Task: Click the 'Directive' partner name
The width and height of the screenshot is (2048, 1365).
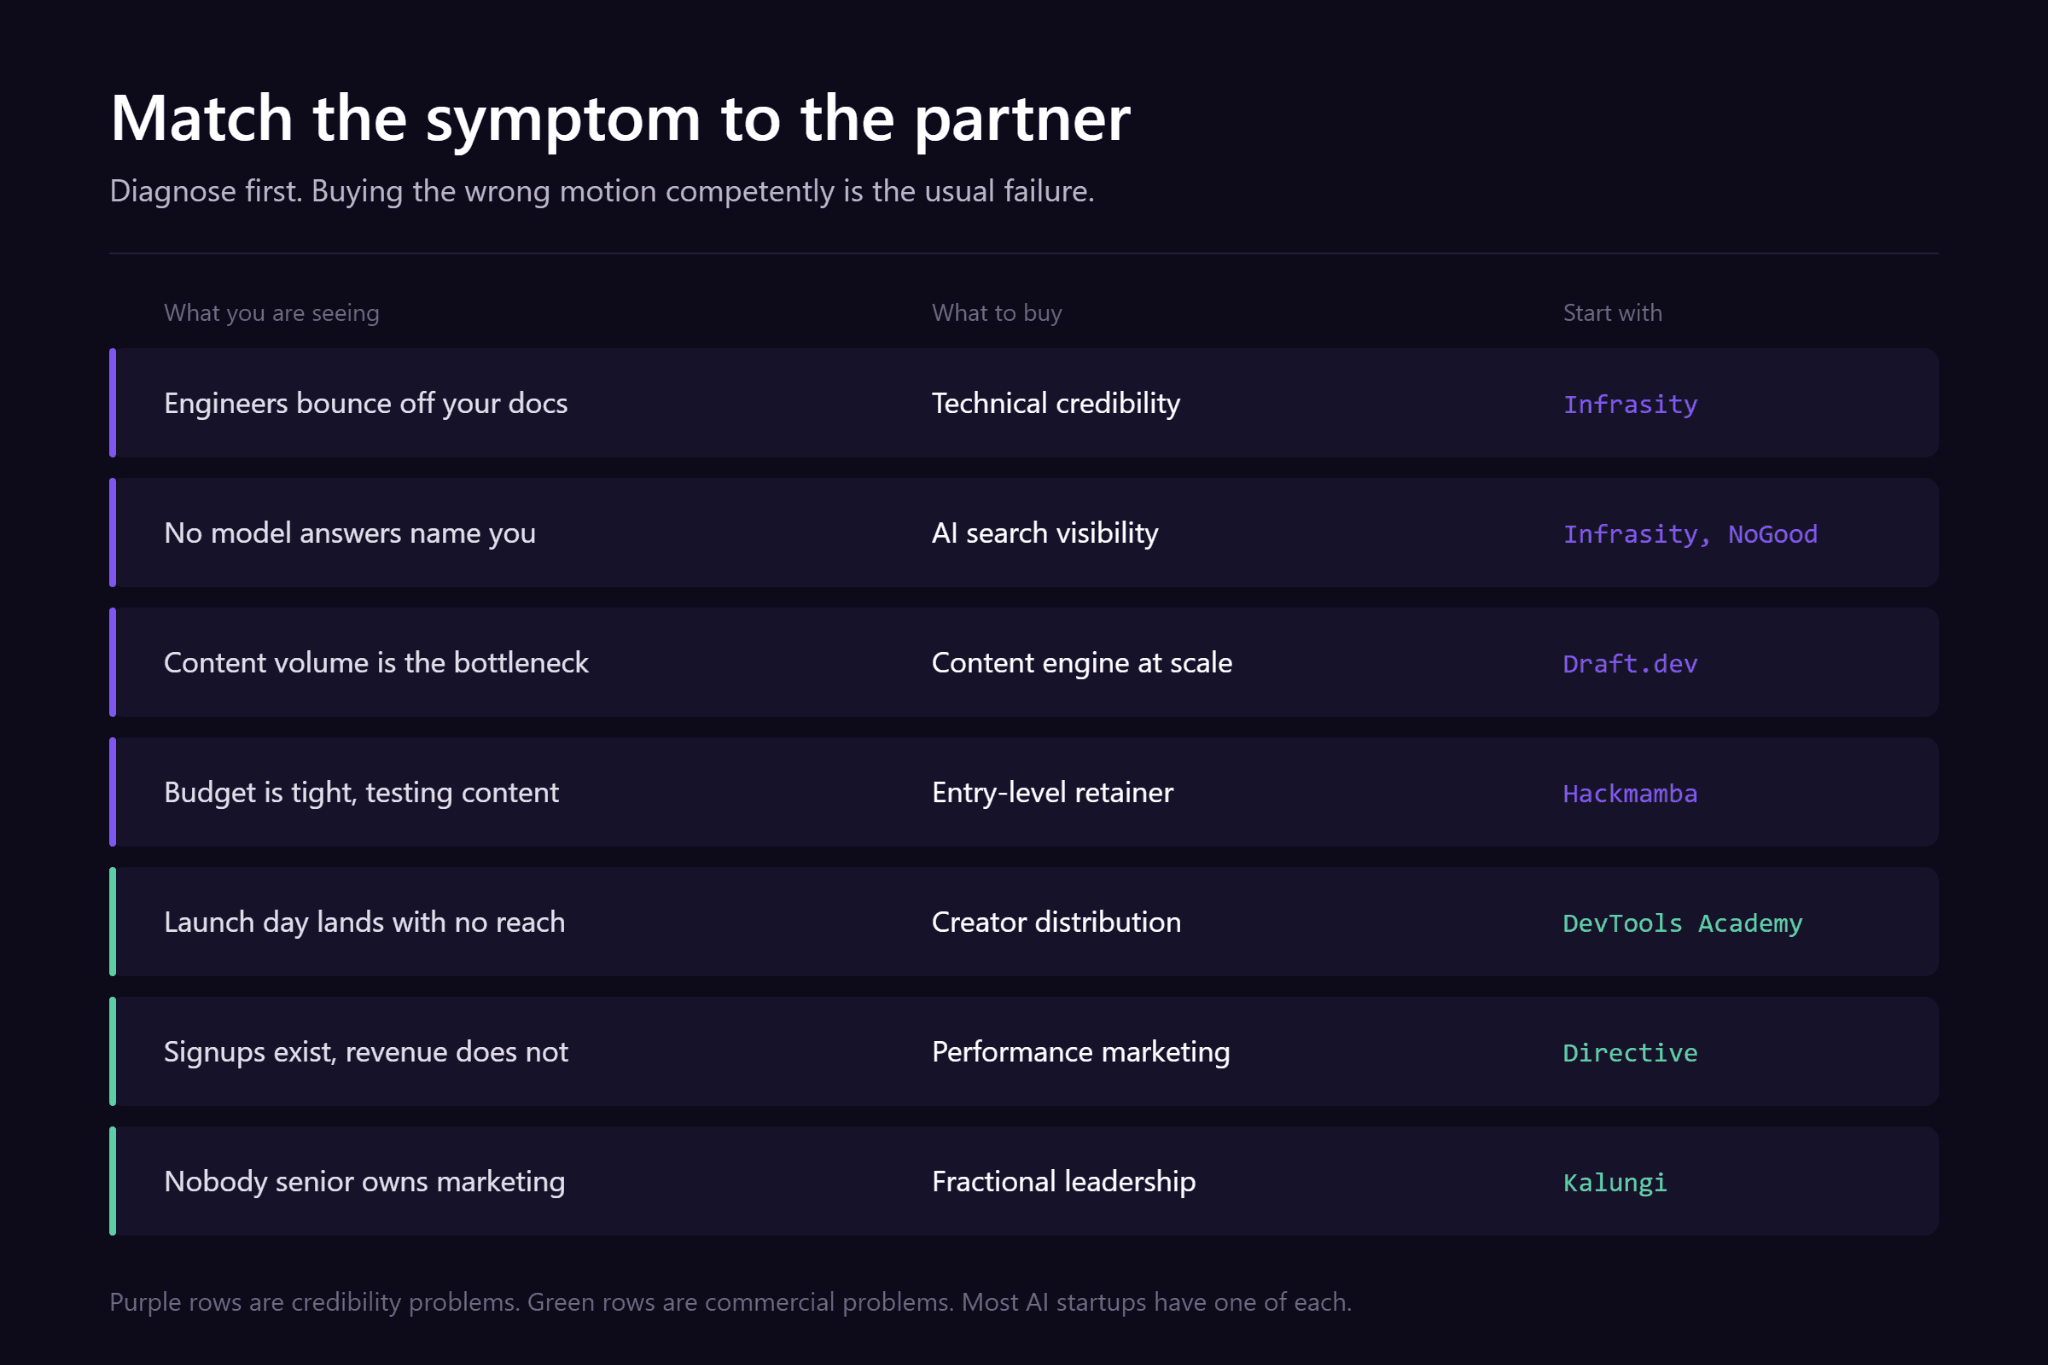Action: coord(1630,1053)
